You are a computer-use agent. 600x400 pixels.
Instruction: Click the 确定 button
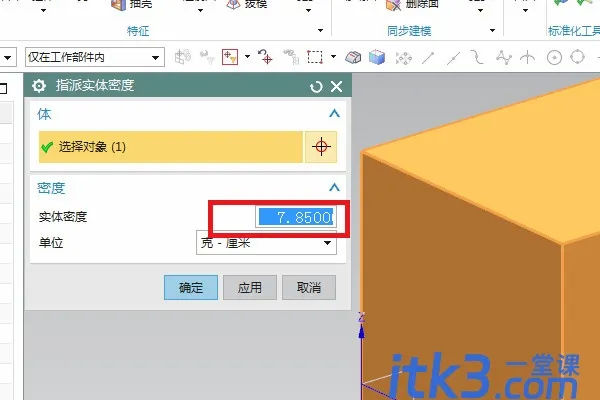pos(191,287)
